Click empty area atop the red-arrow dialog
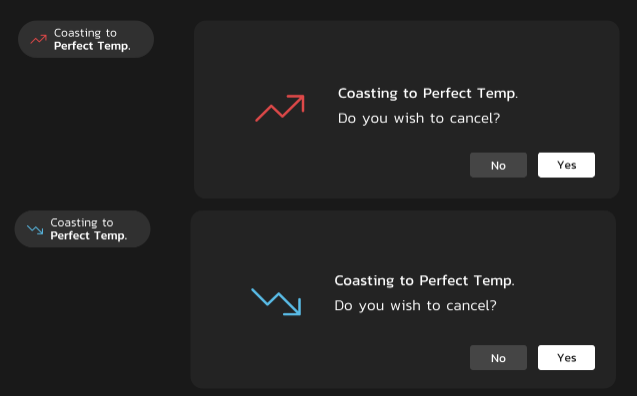The image size is (637, 396). pos(406,49)
